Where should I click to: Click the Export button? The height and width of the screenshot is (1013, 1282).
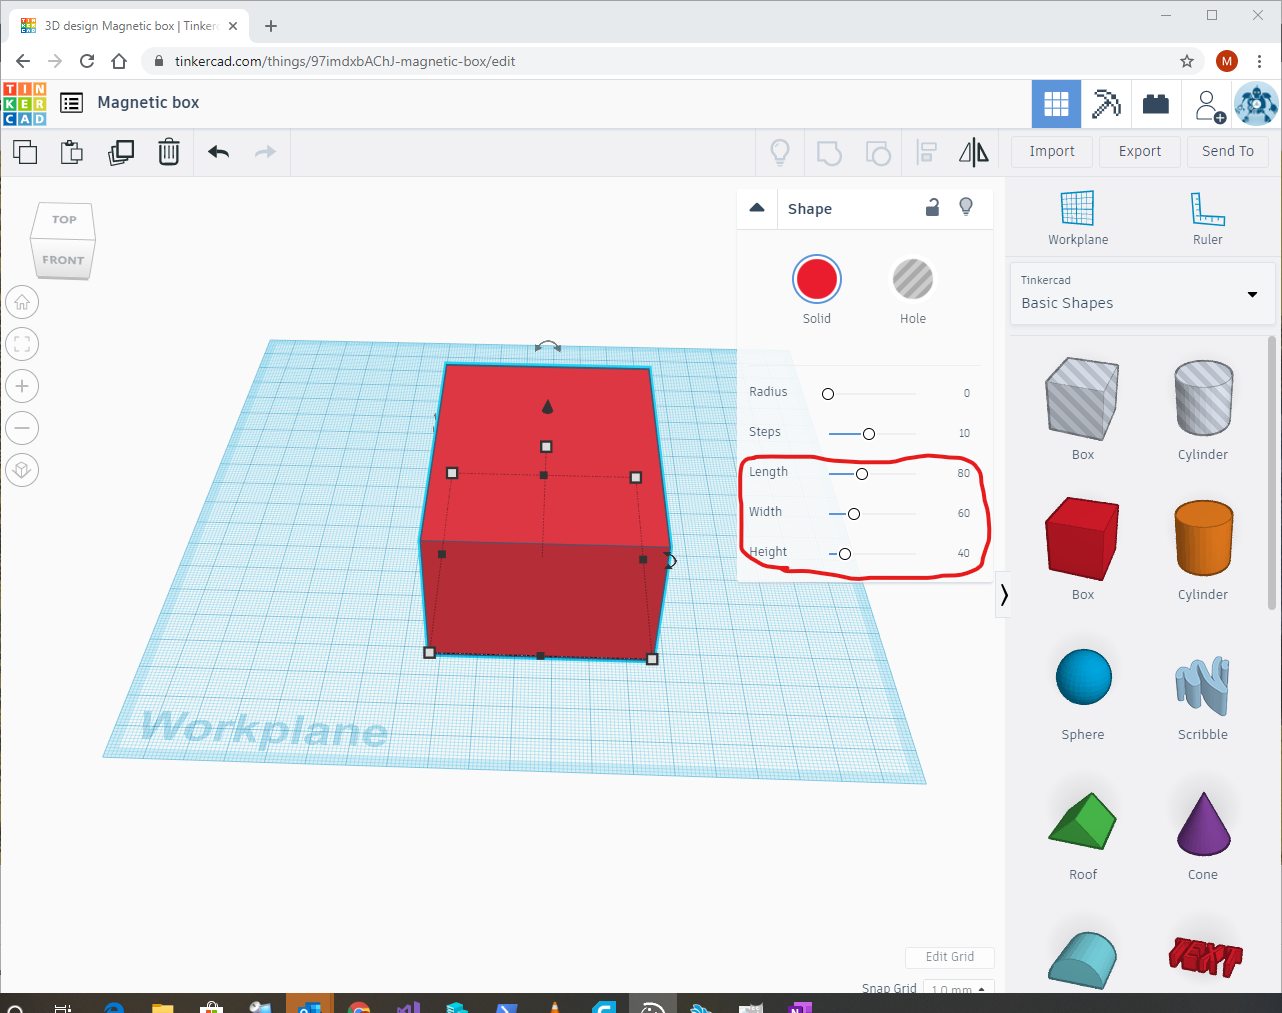[x=1139, y=151]
